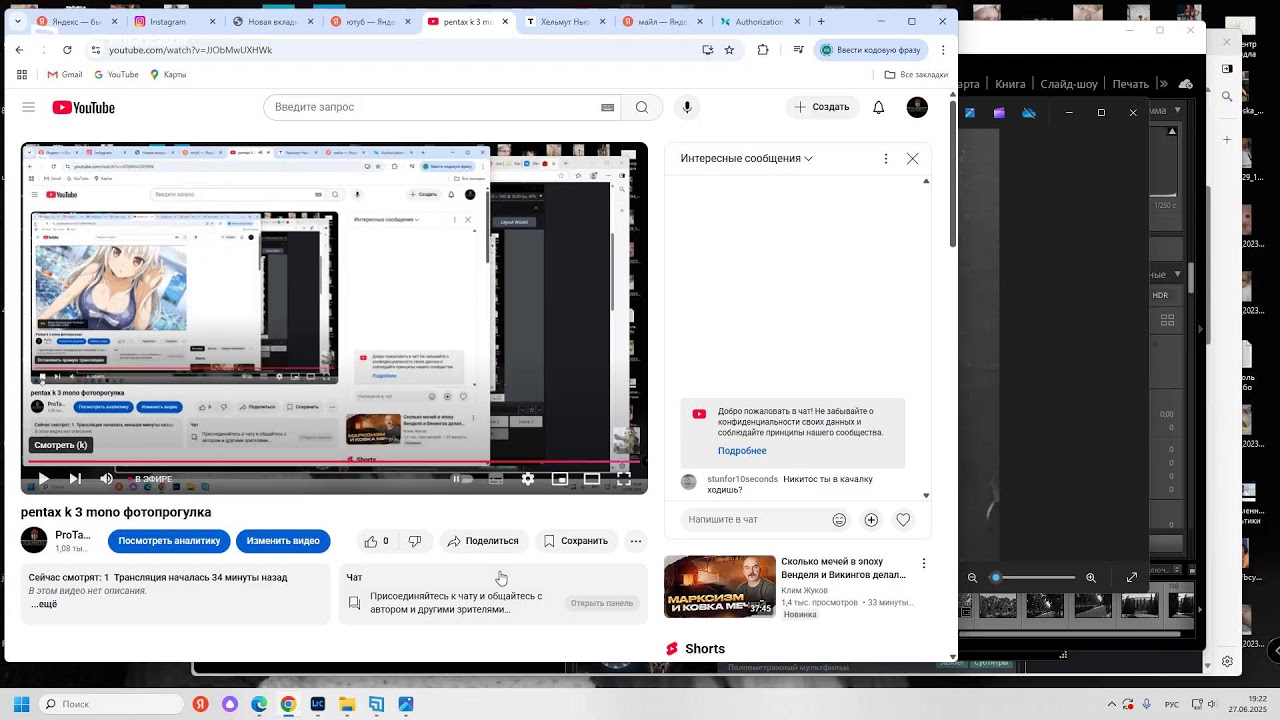Viewport: 1280px width, 720px height.
Task: Open emoji picker in chat
Action: coord(839,520)
